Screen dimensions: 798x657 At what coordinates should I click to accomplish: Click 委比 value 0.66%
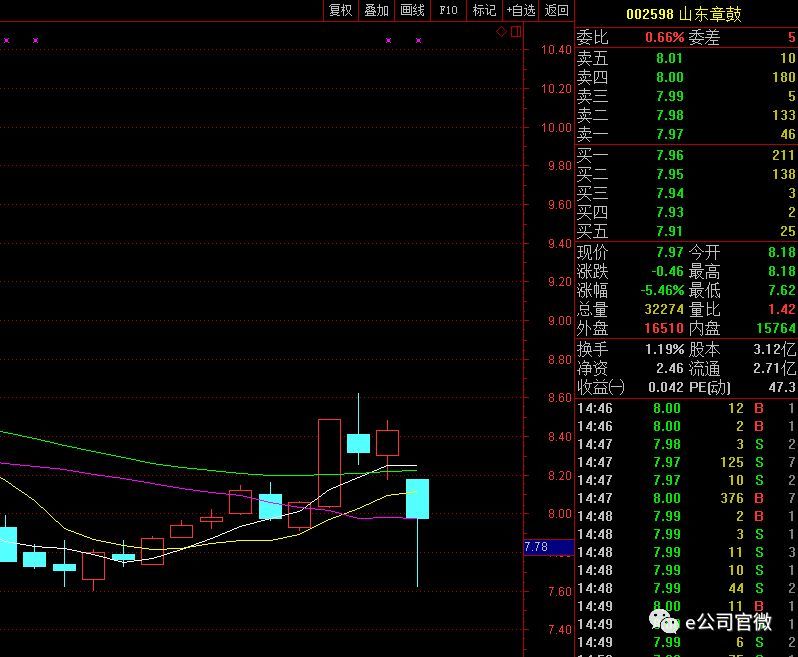pos(665,37)
